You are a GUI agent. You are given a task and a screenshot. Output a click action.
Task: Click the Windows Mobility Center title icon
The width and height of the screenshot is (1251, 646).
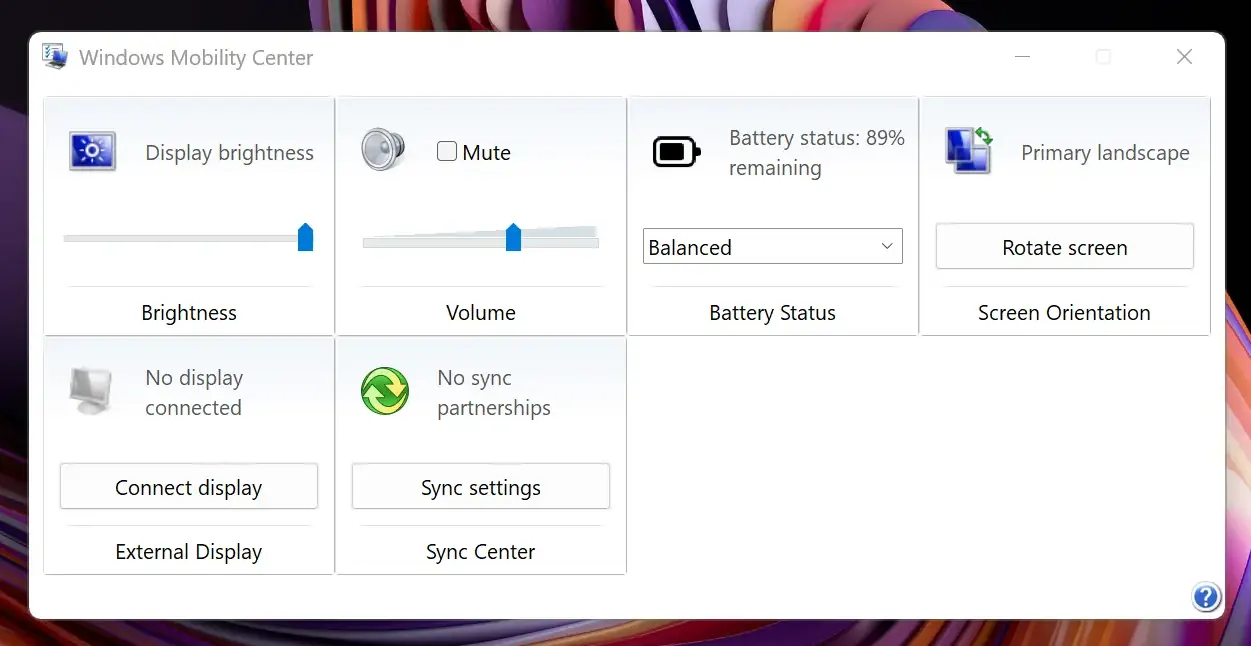(x=55, y=57)
